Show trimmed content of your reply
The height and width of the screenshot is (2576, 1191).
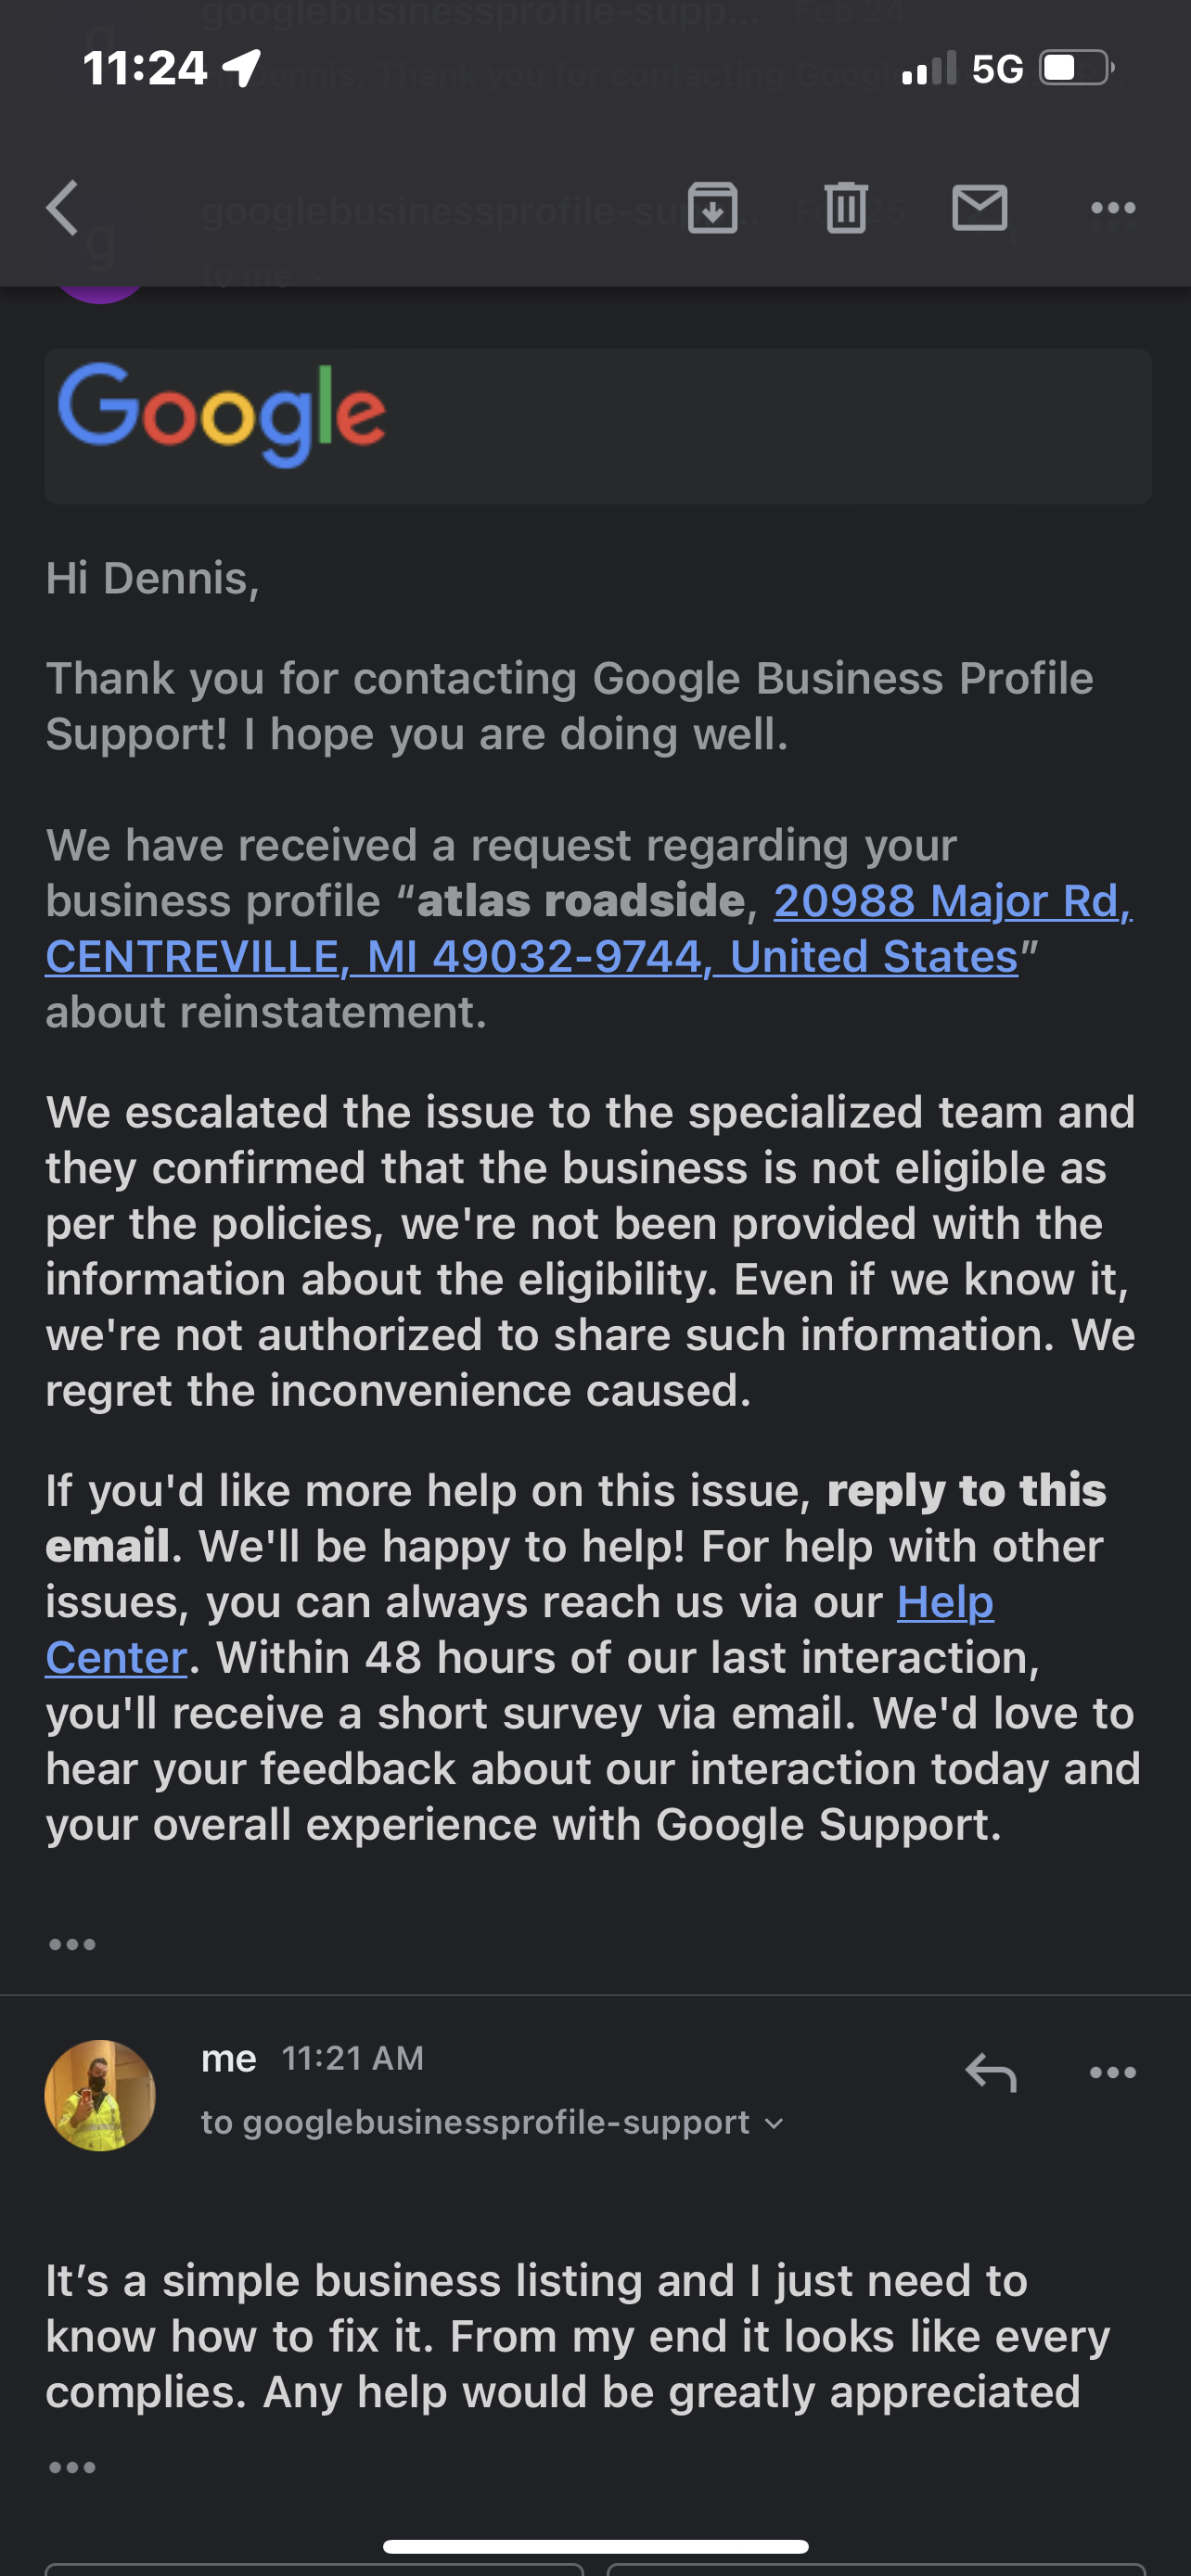[x=73, y=2468]
